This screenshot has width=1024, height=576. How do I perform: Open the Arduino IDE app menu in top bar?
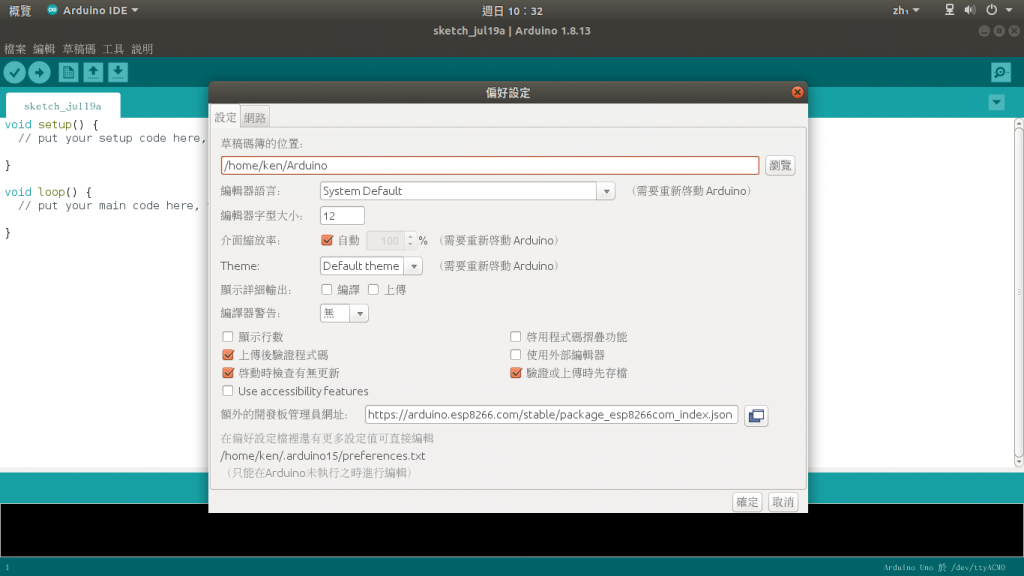[x=92, y=10]
